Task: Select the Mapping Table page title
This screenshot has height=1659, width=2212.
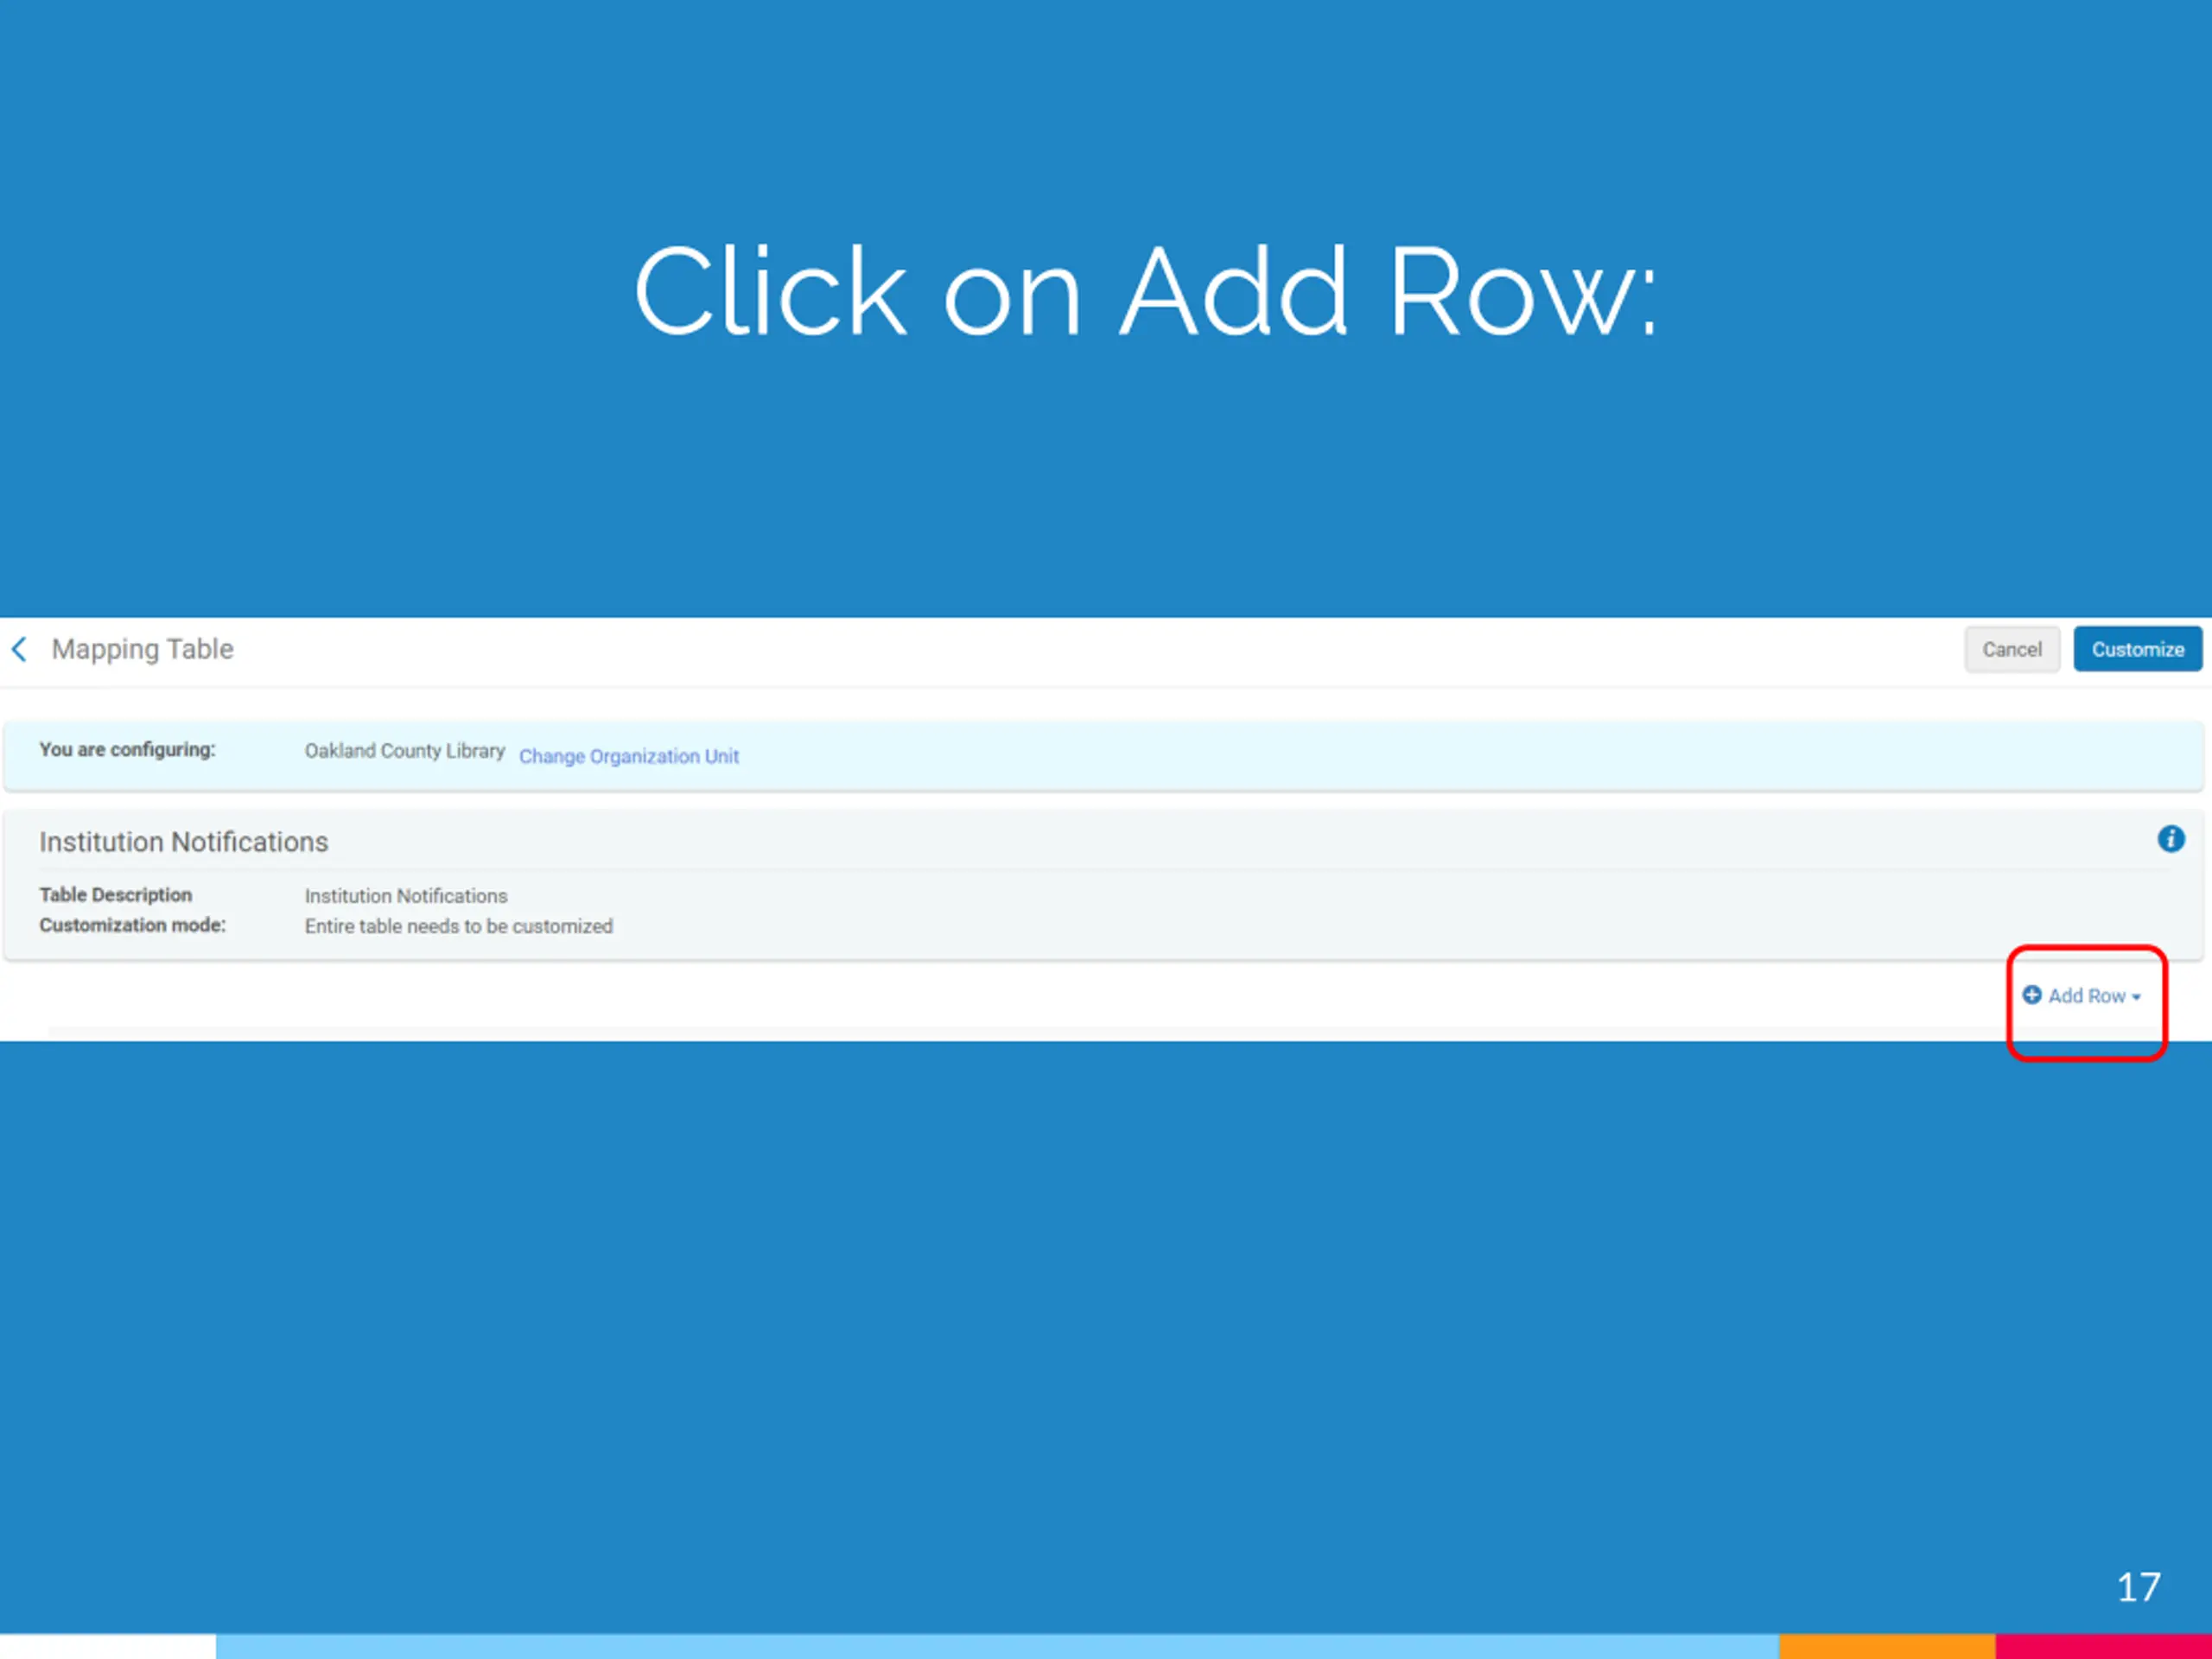Action: (x=143, y=649)
